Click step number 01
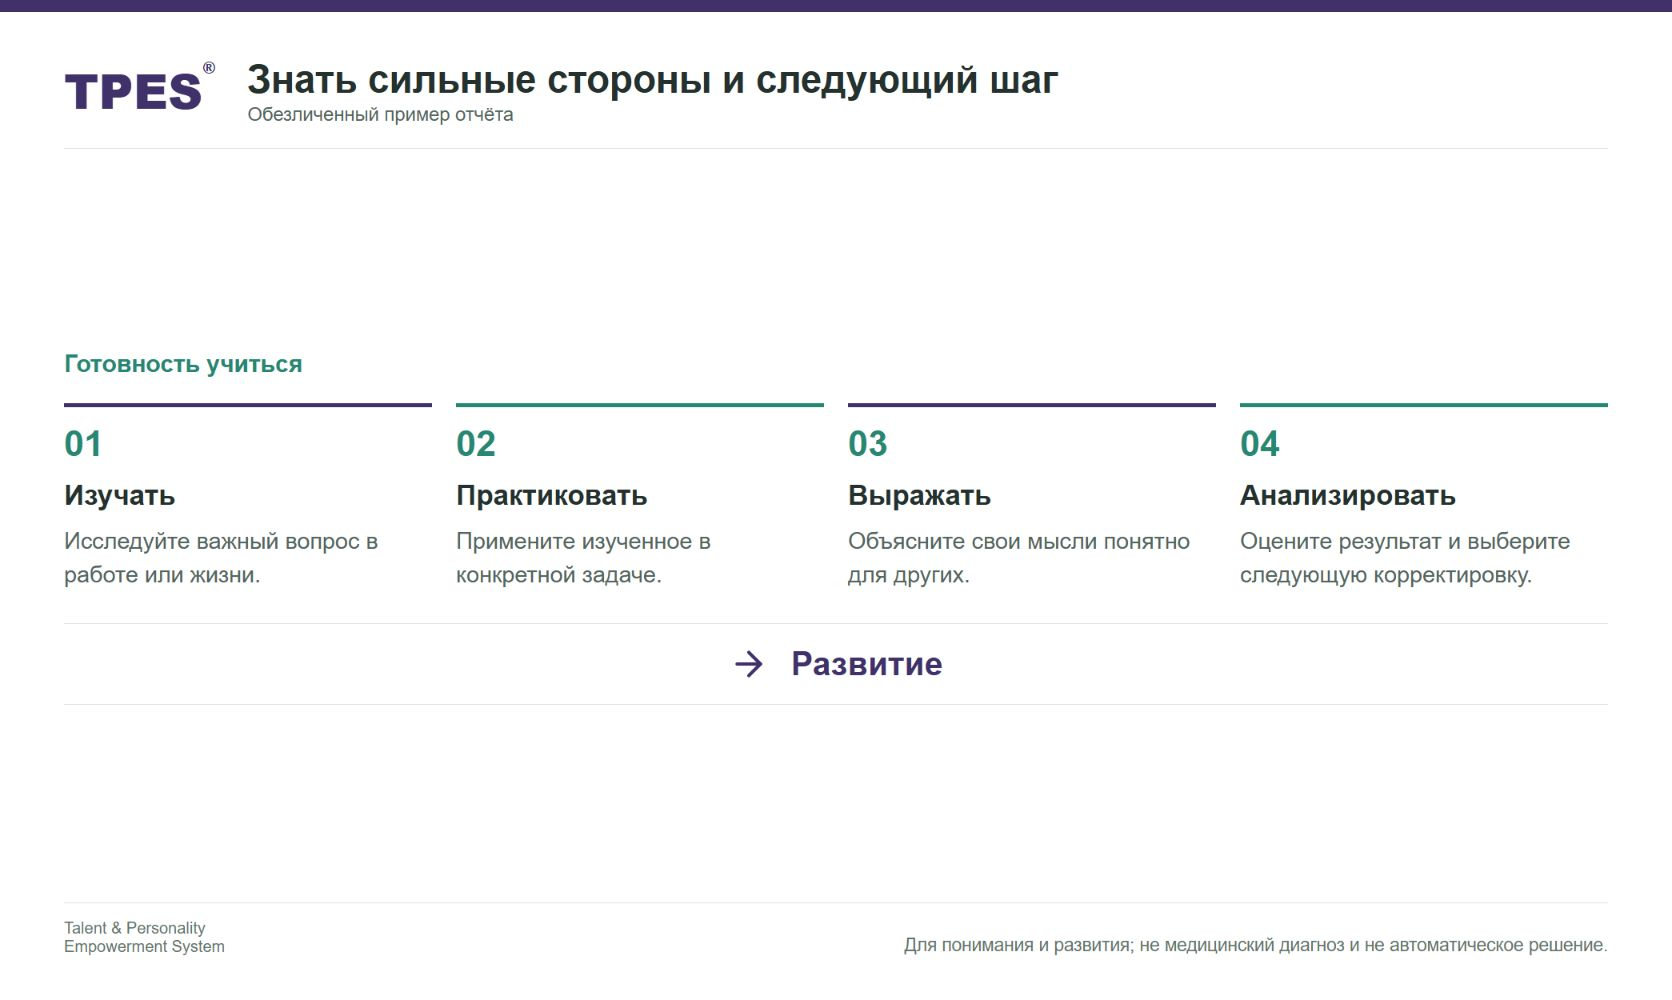This screenshot has width=1672, height=1000. point(83,444)
